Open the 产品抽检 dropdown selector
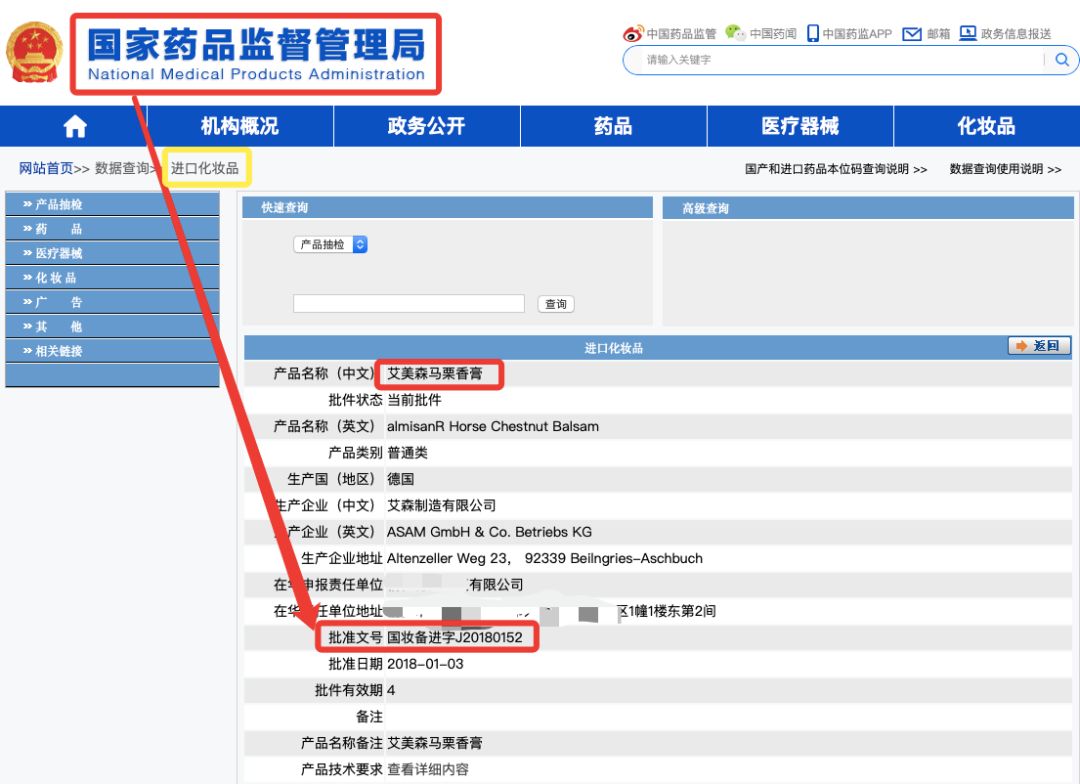The image size is (1080, 784). click(x=330, y=244)
